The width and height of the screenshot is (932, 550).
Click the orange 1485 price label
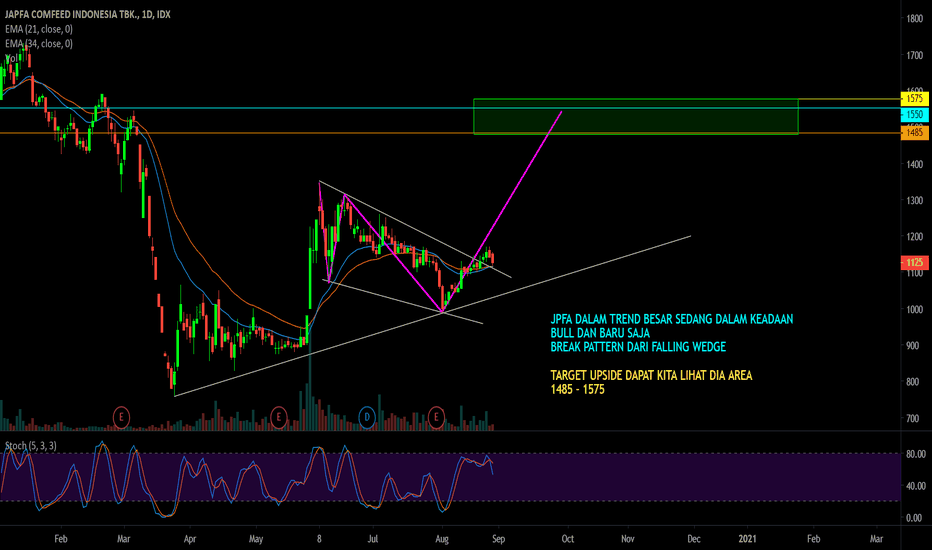(915, 133)
